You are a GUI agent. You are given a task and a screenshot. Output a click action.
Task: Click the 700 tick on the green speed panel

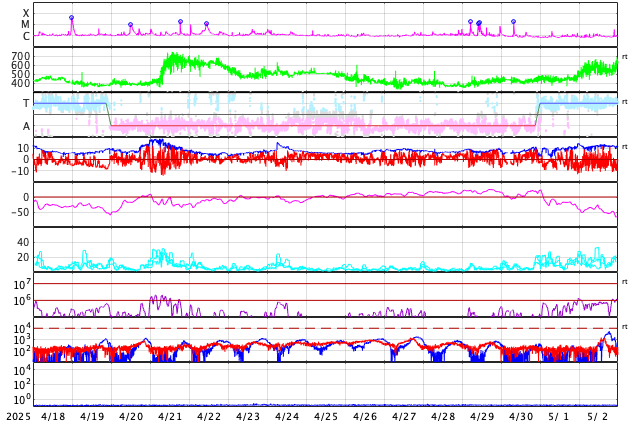[21, 56]
